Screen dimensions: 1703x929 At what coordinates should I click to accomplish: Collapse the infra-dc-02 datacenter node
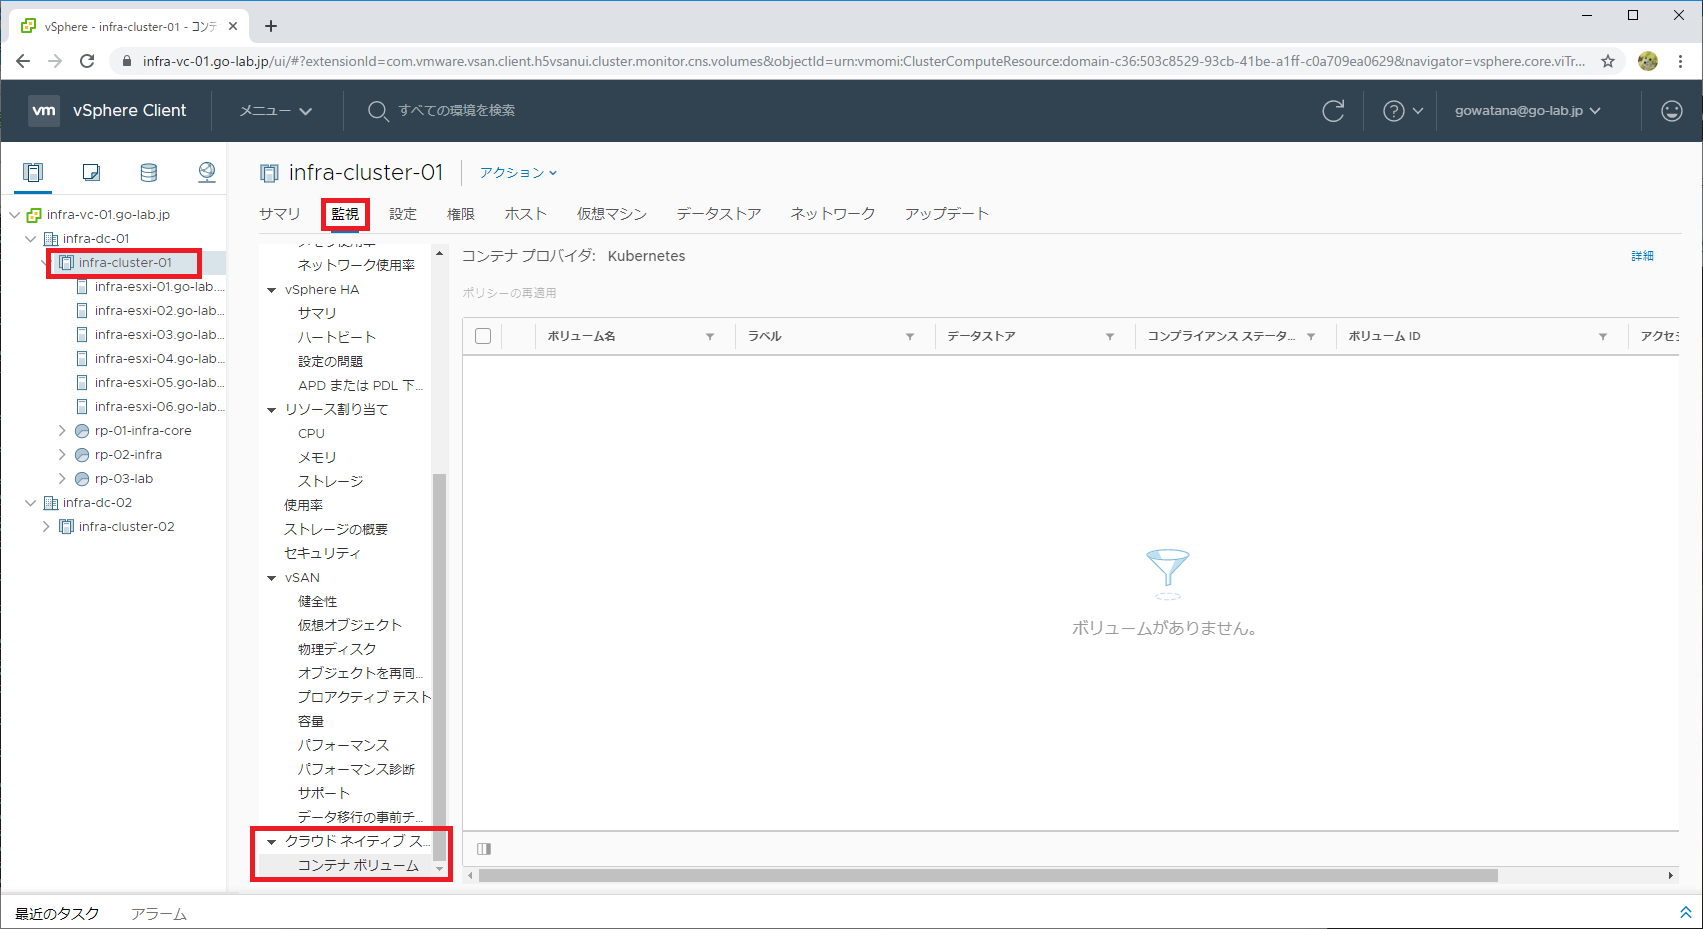coord(30,503)
